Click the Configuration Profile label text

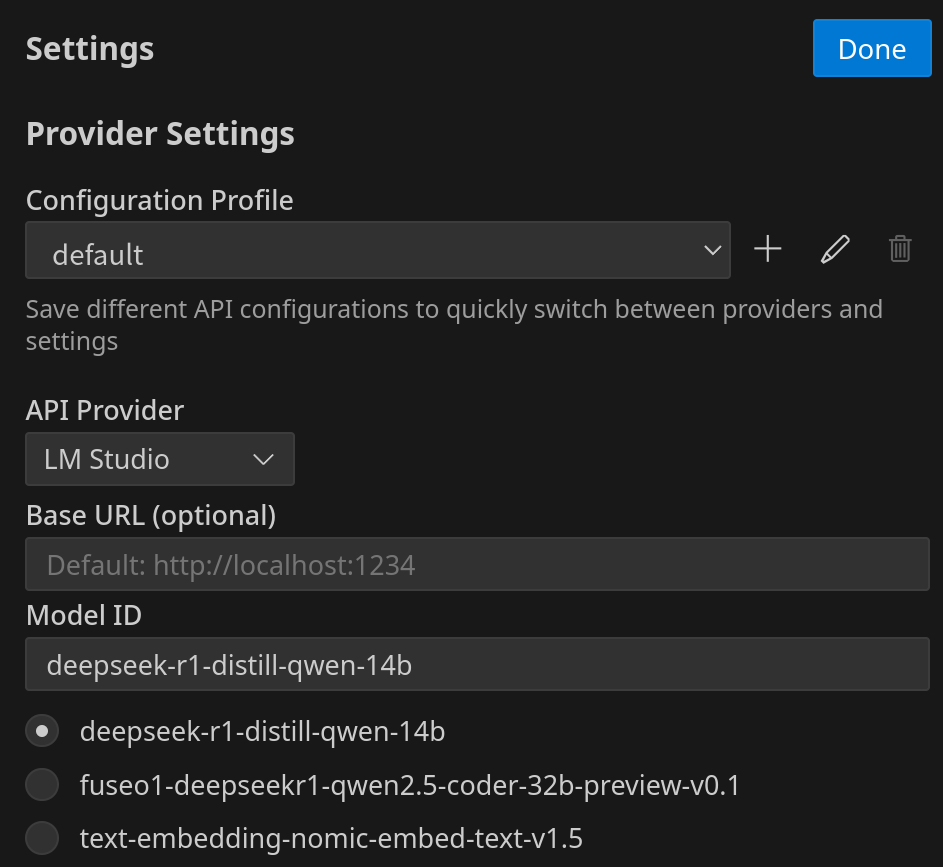pos(160,200)
